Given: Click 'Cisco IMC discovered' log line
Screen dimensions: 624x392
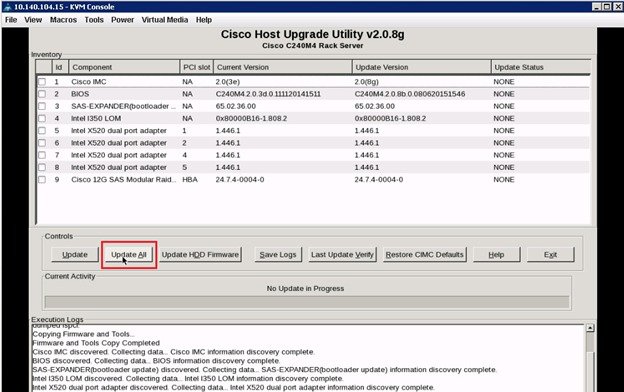Looking at the screenshot, I should click(174, 352).
